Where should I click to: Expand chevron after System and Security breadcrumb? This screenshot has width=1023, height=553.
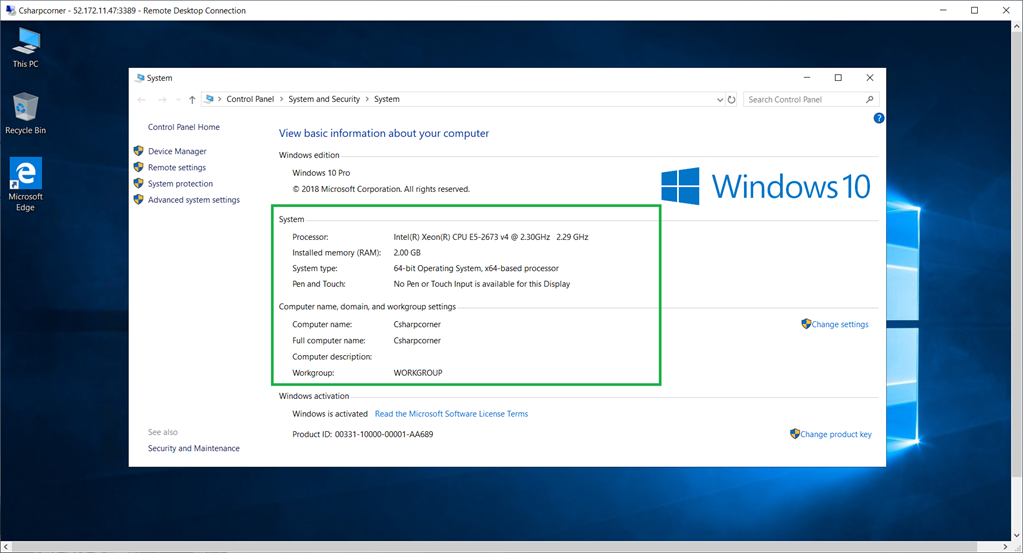367,99
